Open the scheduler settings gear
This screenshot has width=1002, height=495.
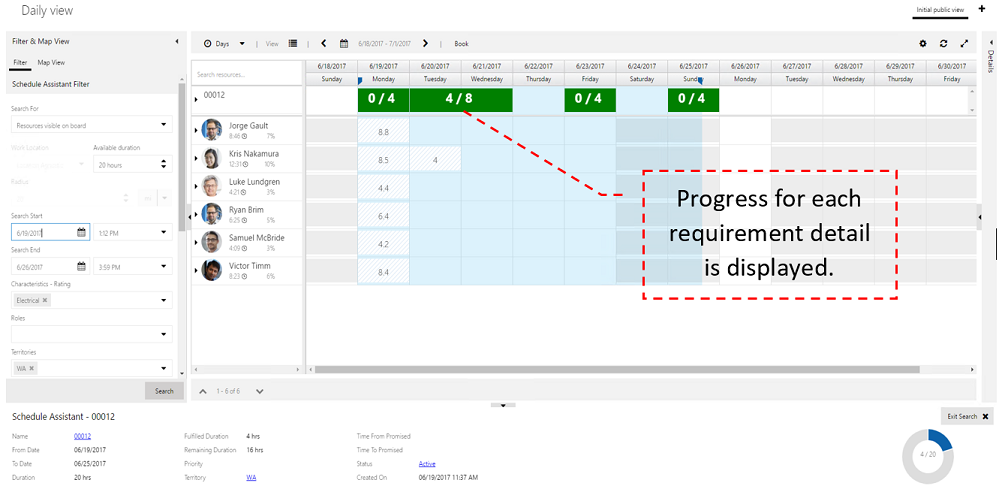(923, 44)
